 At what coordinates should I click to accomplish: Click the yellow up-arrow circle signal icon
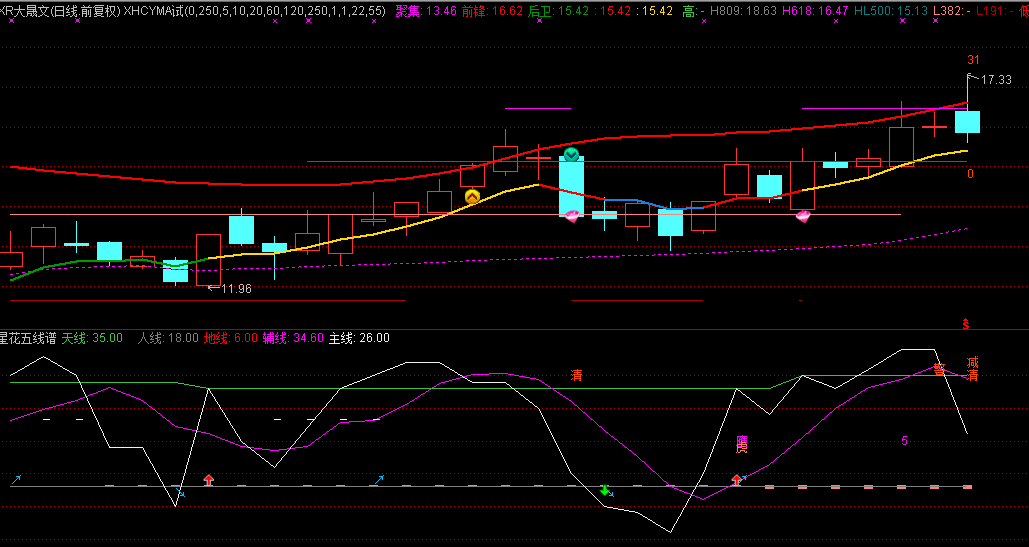click(x=472, y=197)
